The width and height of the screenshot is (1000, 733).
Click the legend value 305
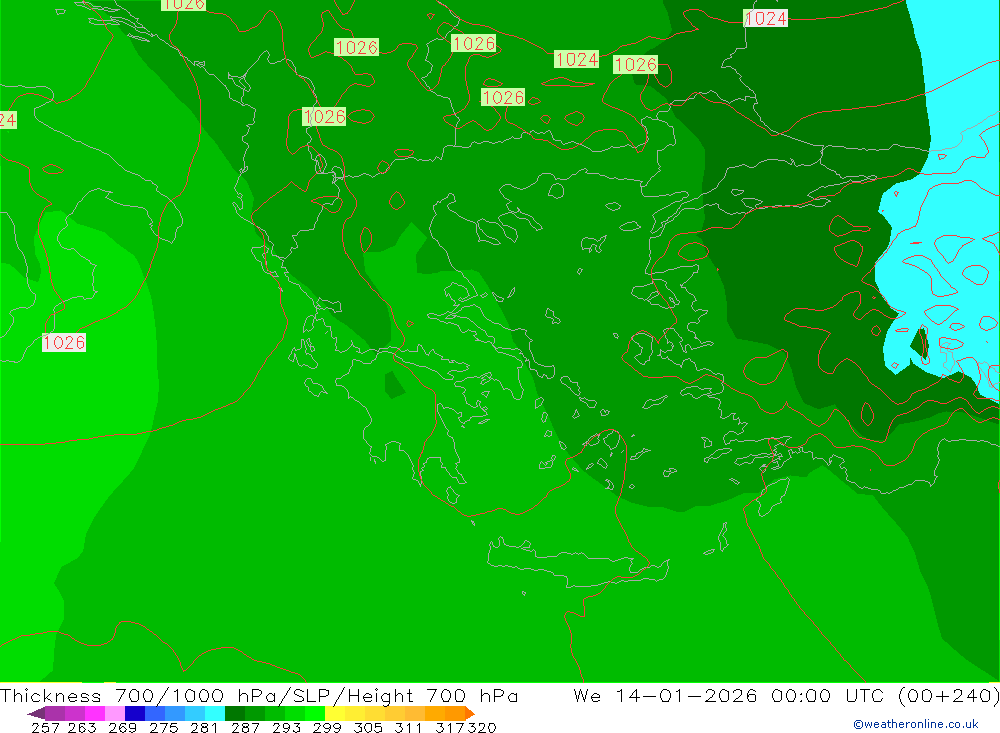click(367, 727)
